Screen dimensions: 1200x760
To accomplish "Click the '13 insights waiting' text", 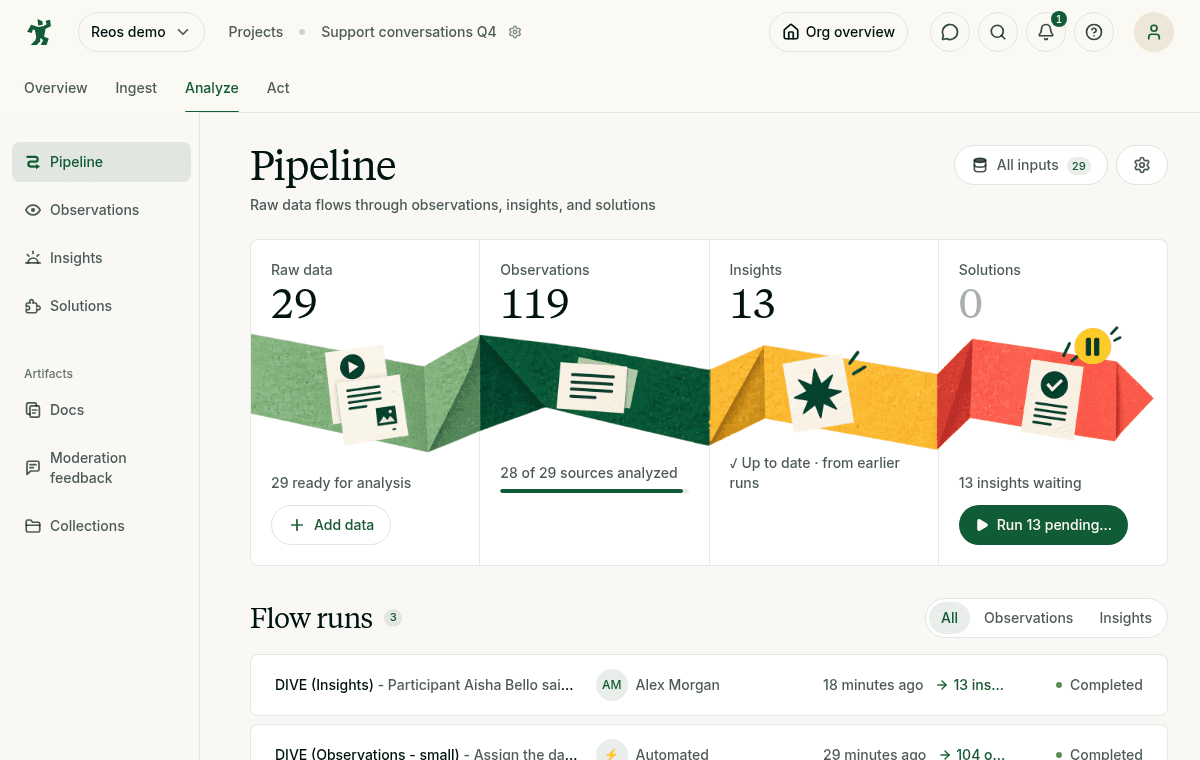I will tap(1020, 483).
